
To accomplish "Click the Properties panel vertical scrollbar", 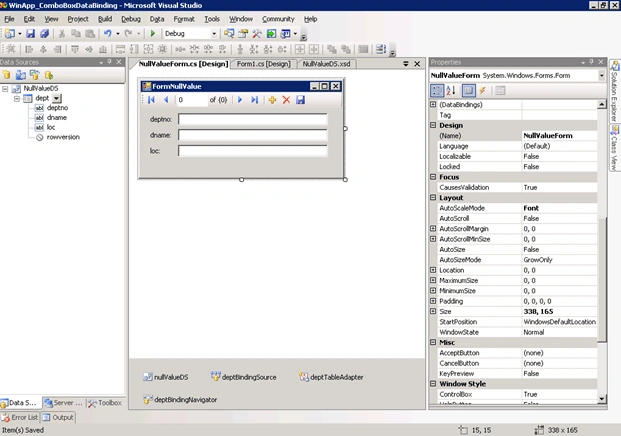I will click(602, 279).
